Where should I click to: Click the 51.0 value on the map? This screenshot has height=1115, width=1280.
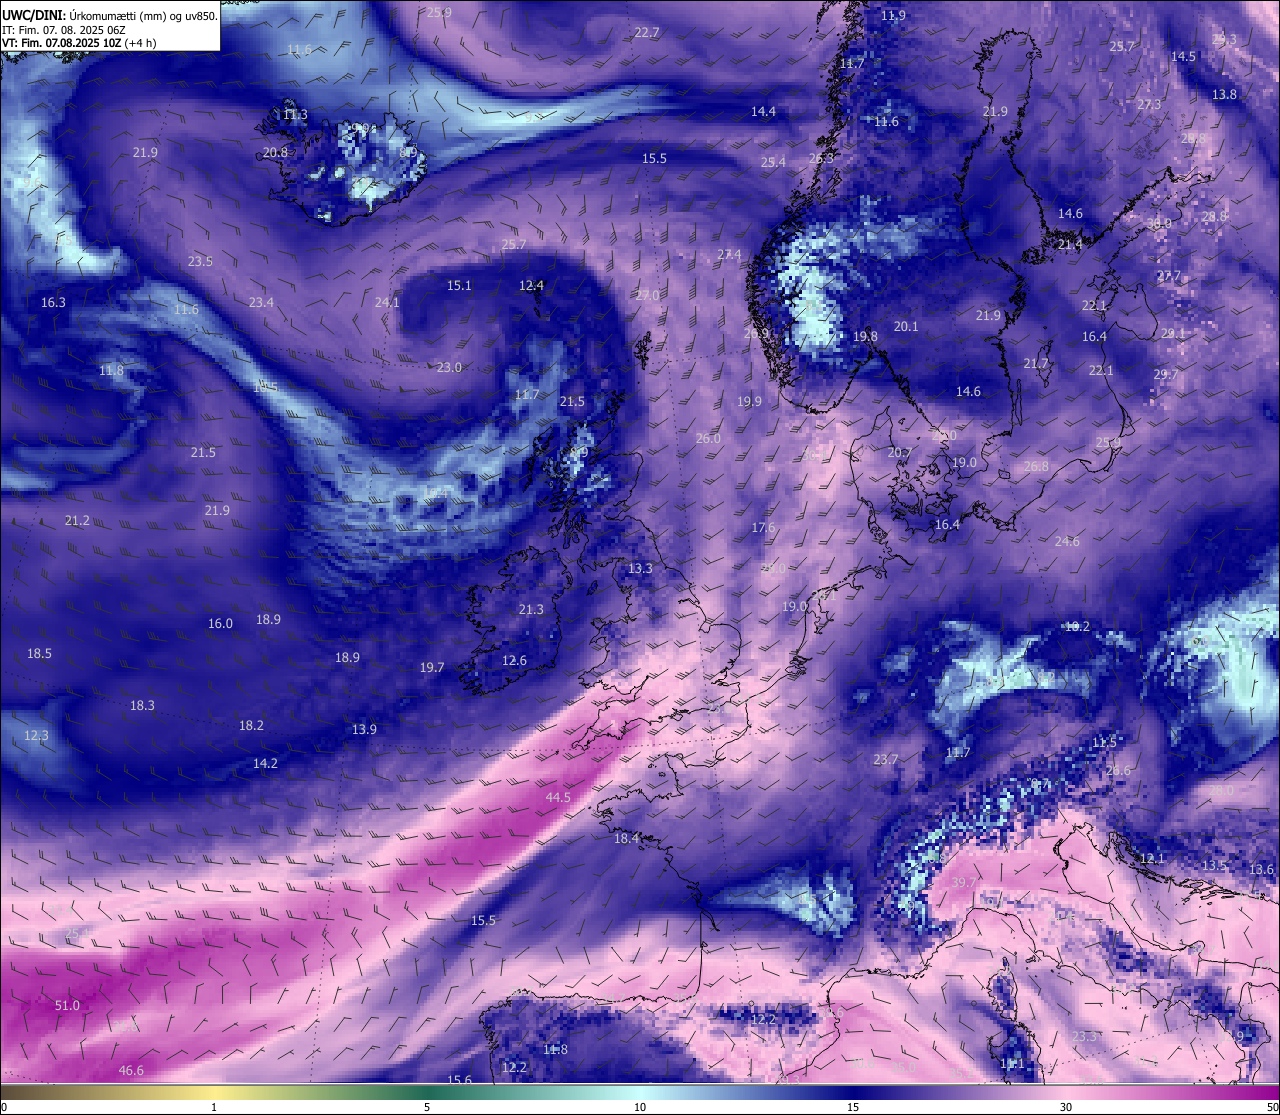67,1005
